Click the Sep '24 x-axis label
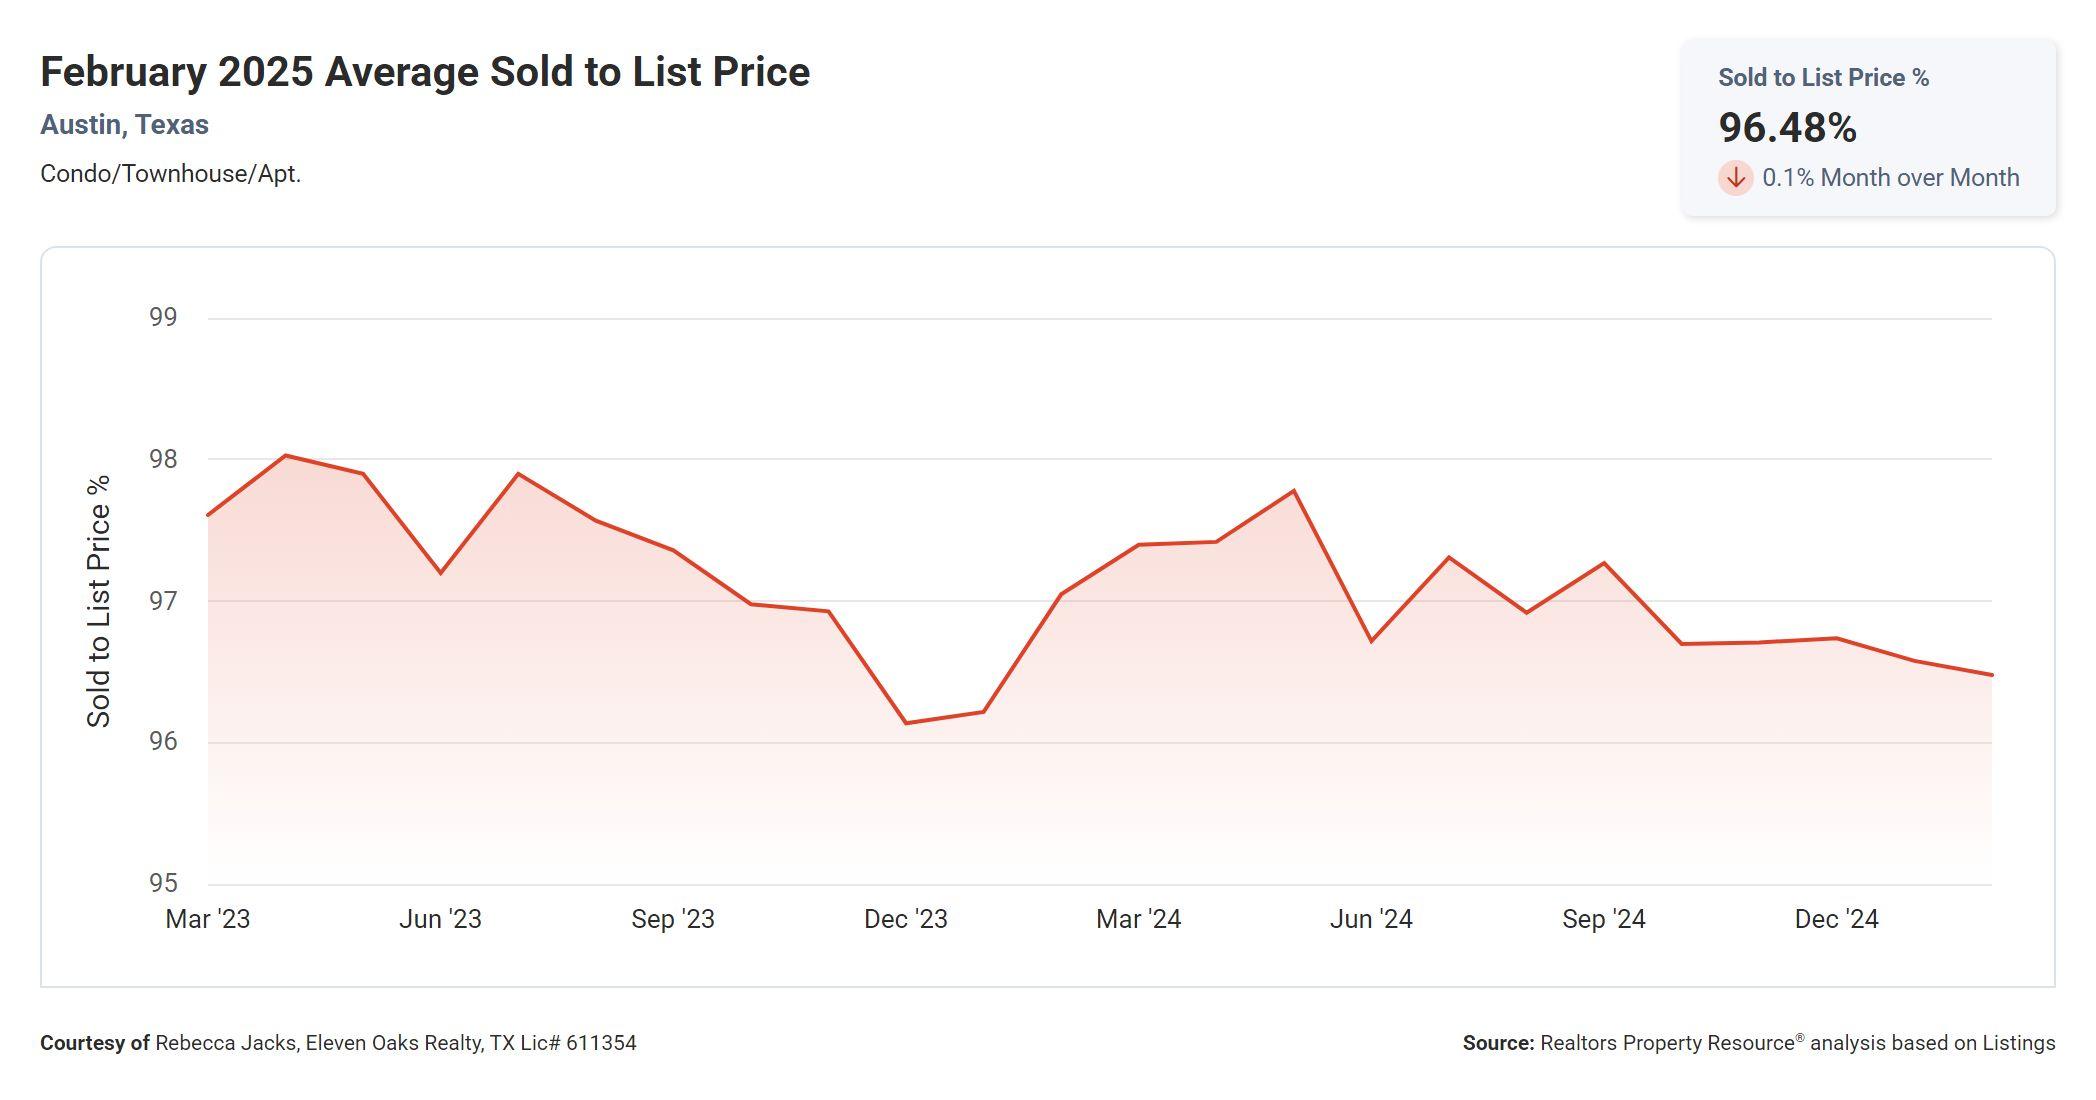This screenshot has width=2096, height=1100. pyautogui.click(x=1603, y=919)
